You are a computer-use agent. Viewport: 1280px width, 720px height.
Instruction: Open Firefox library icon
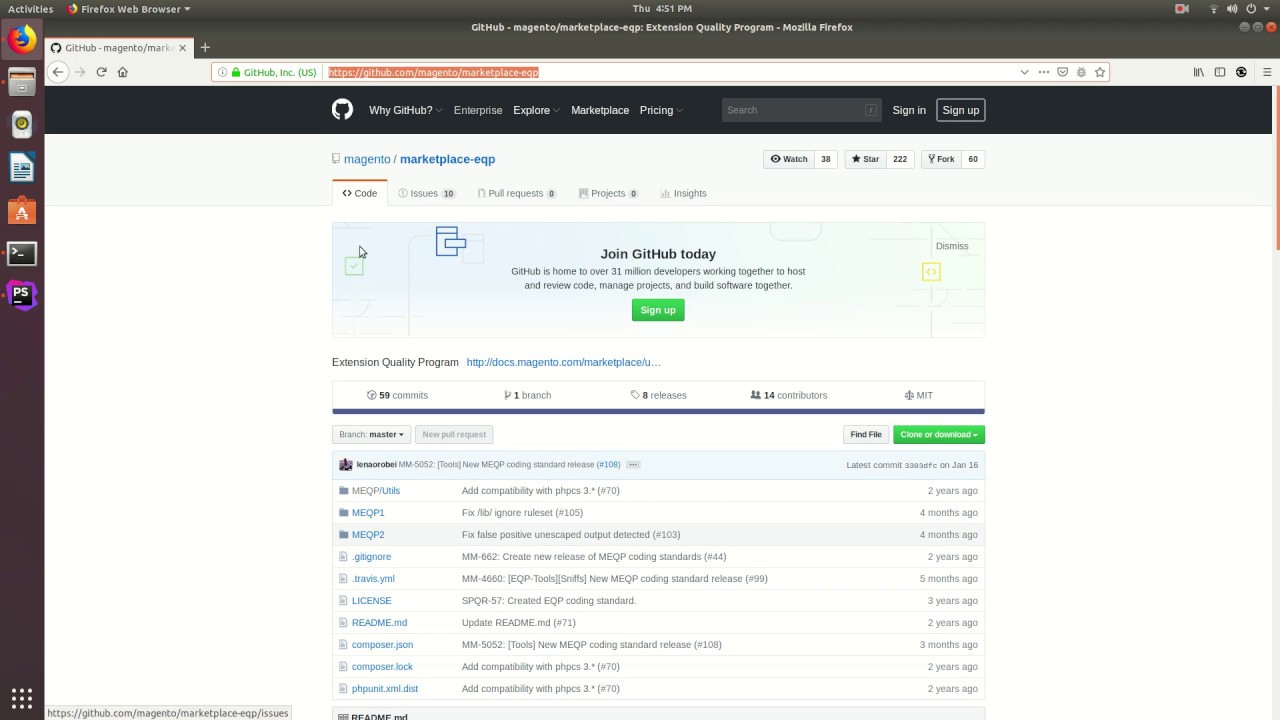(x=1198, y=72)
